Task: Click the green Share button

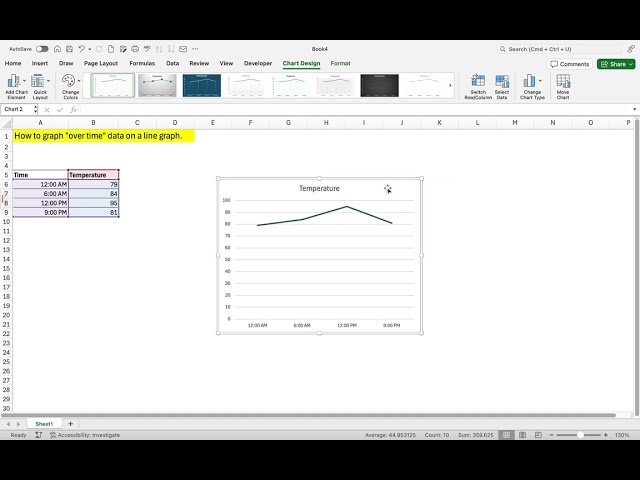Action: pos(616,64)
